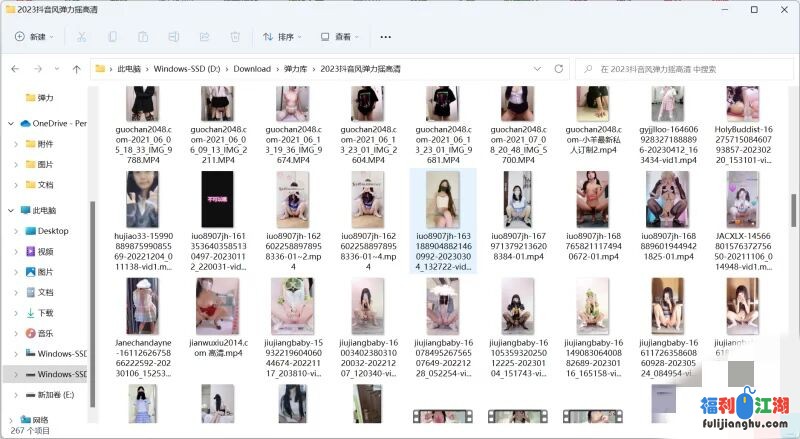Open the 查看 (View) dropdown menu
Viewport: 800px width, 439px height.
(x=341, y=36)
